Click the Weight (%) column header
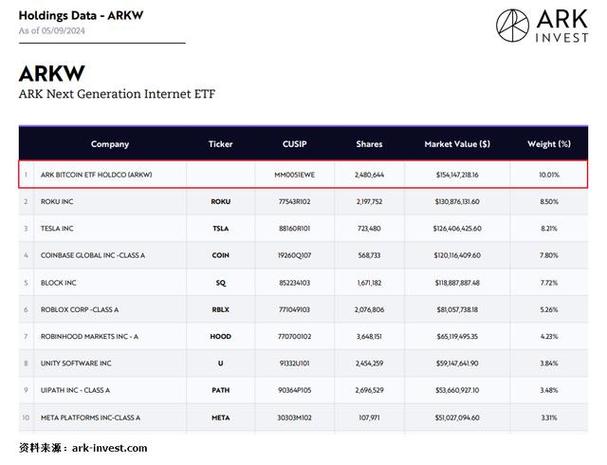 click(549, 144)
